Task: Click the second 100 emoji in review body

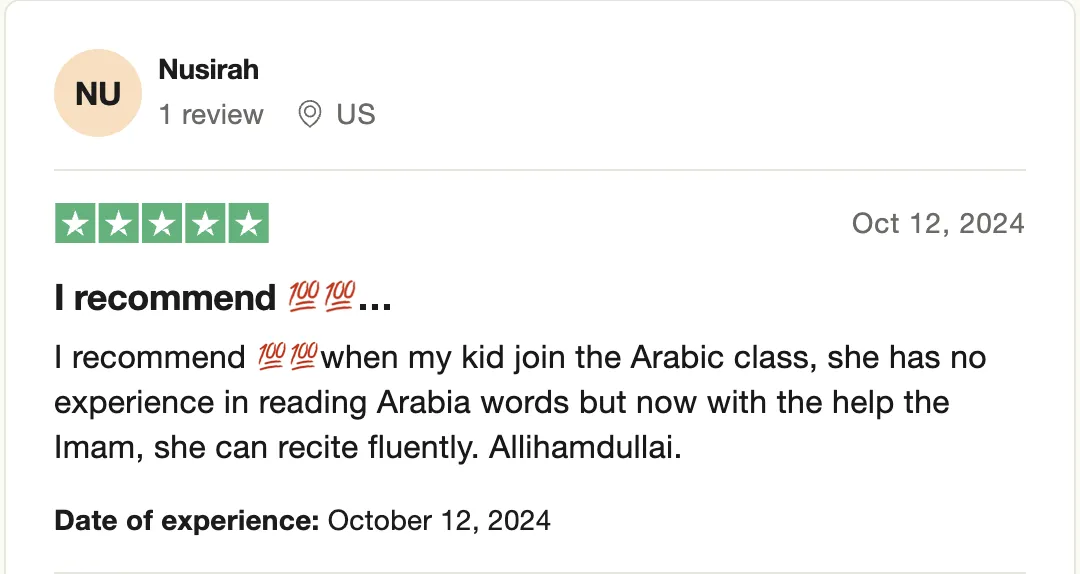Action: click(303, 357)
